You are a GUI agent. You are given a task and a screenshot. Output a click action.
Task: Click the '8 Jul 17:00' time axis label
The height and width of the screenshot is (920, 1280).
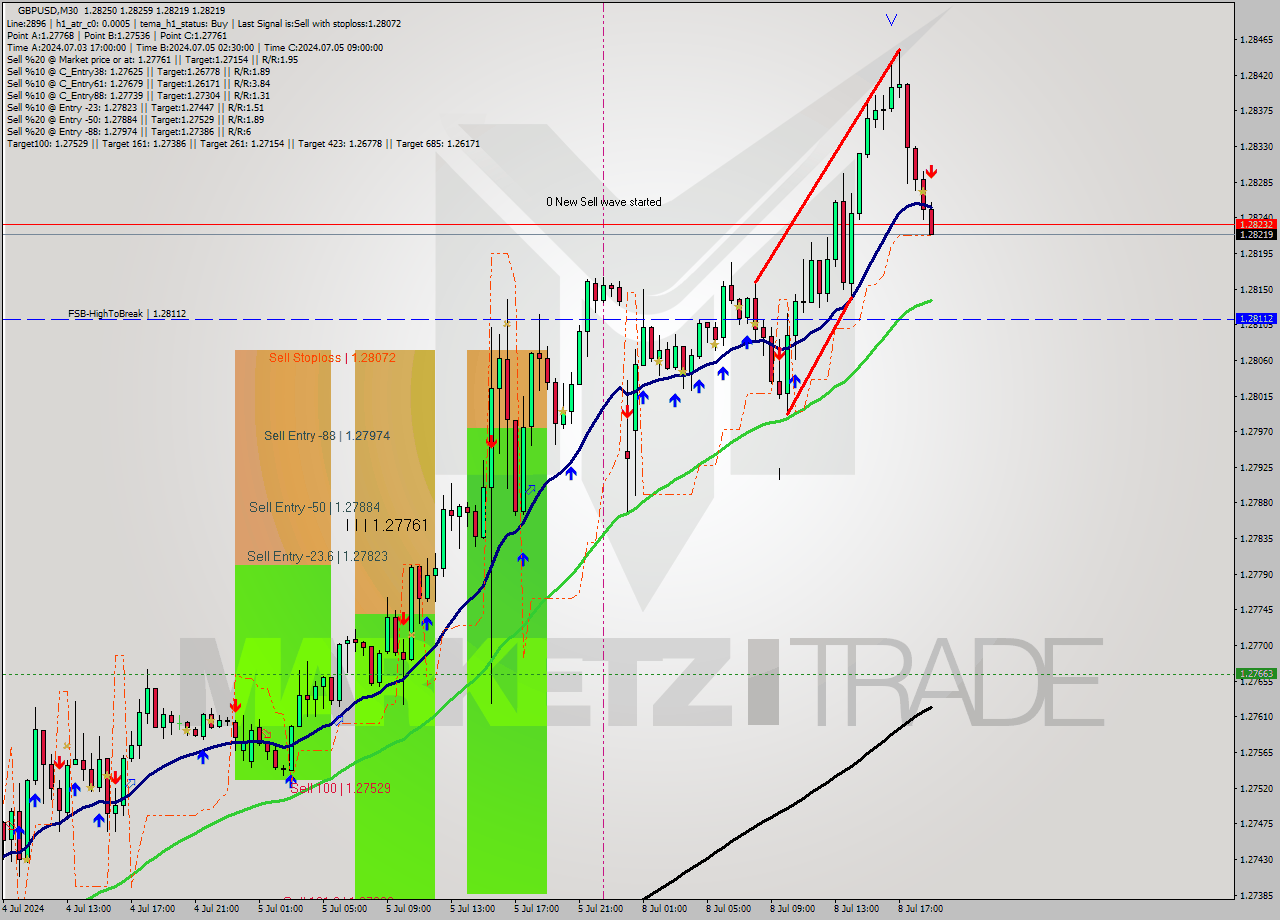920,909
